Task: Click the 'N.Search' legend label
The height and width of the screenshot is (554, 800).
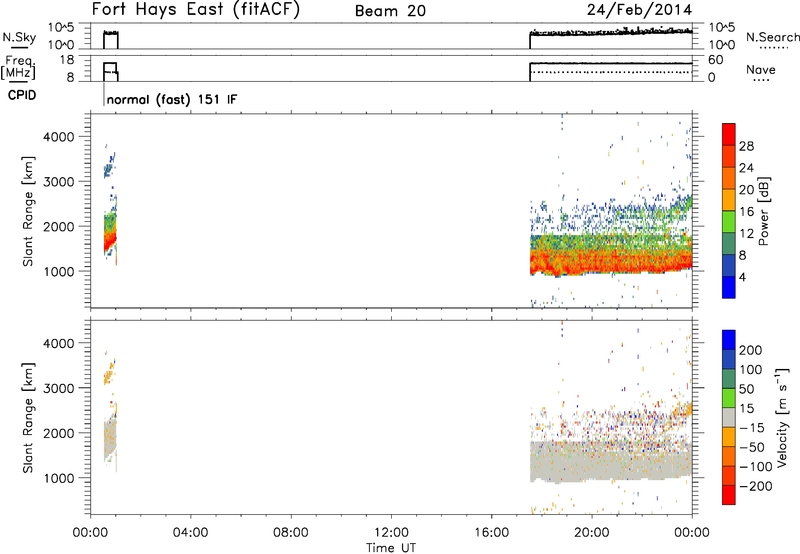Action: click(x=772, y=37)
